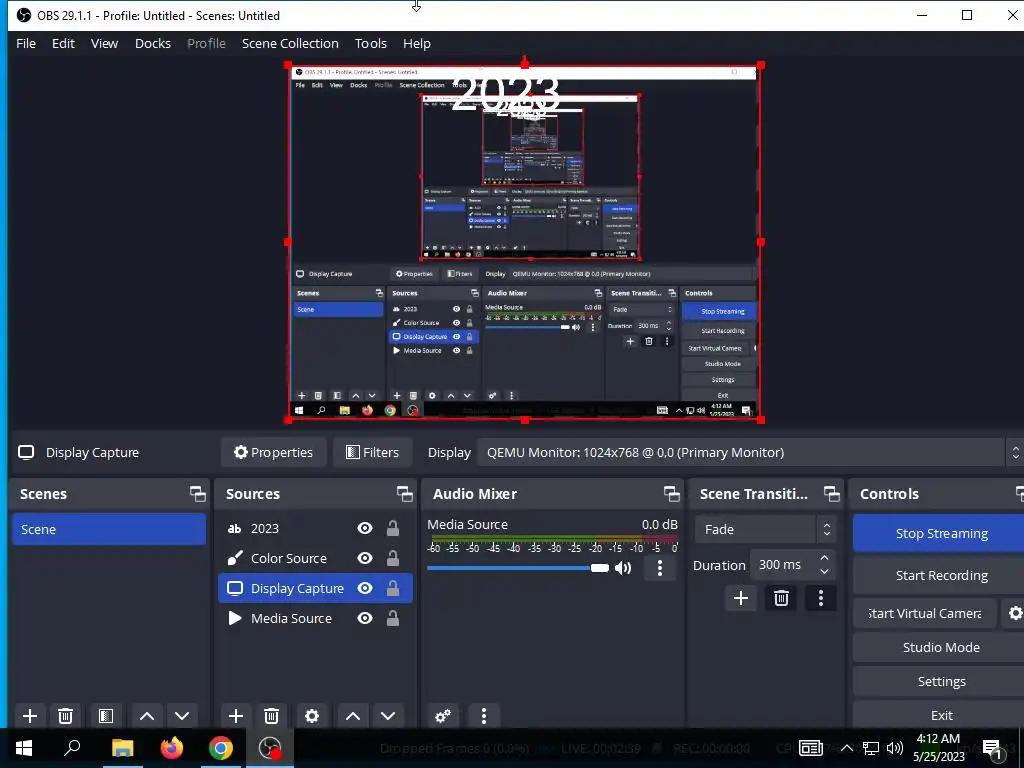Open the View menu
The height and width of the screenshot is (768, 1024).
pyautogui.click(x=104, y=43)
